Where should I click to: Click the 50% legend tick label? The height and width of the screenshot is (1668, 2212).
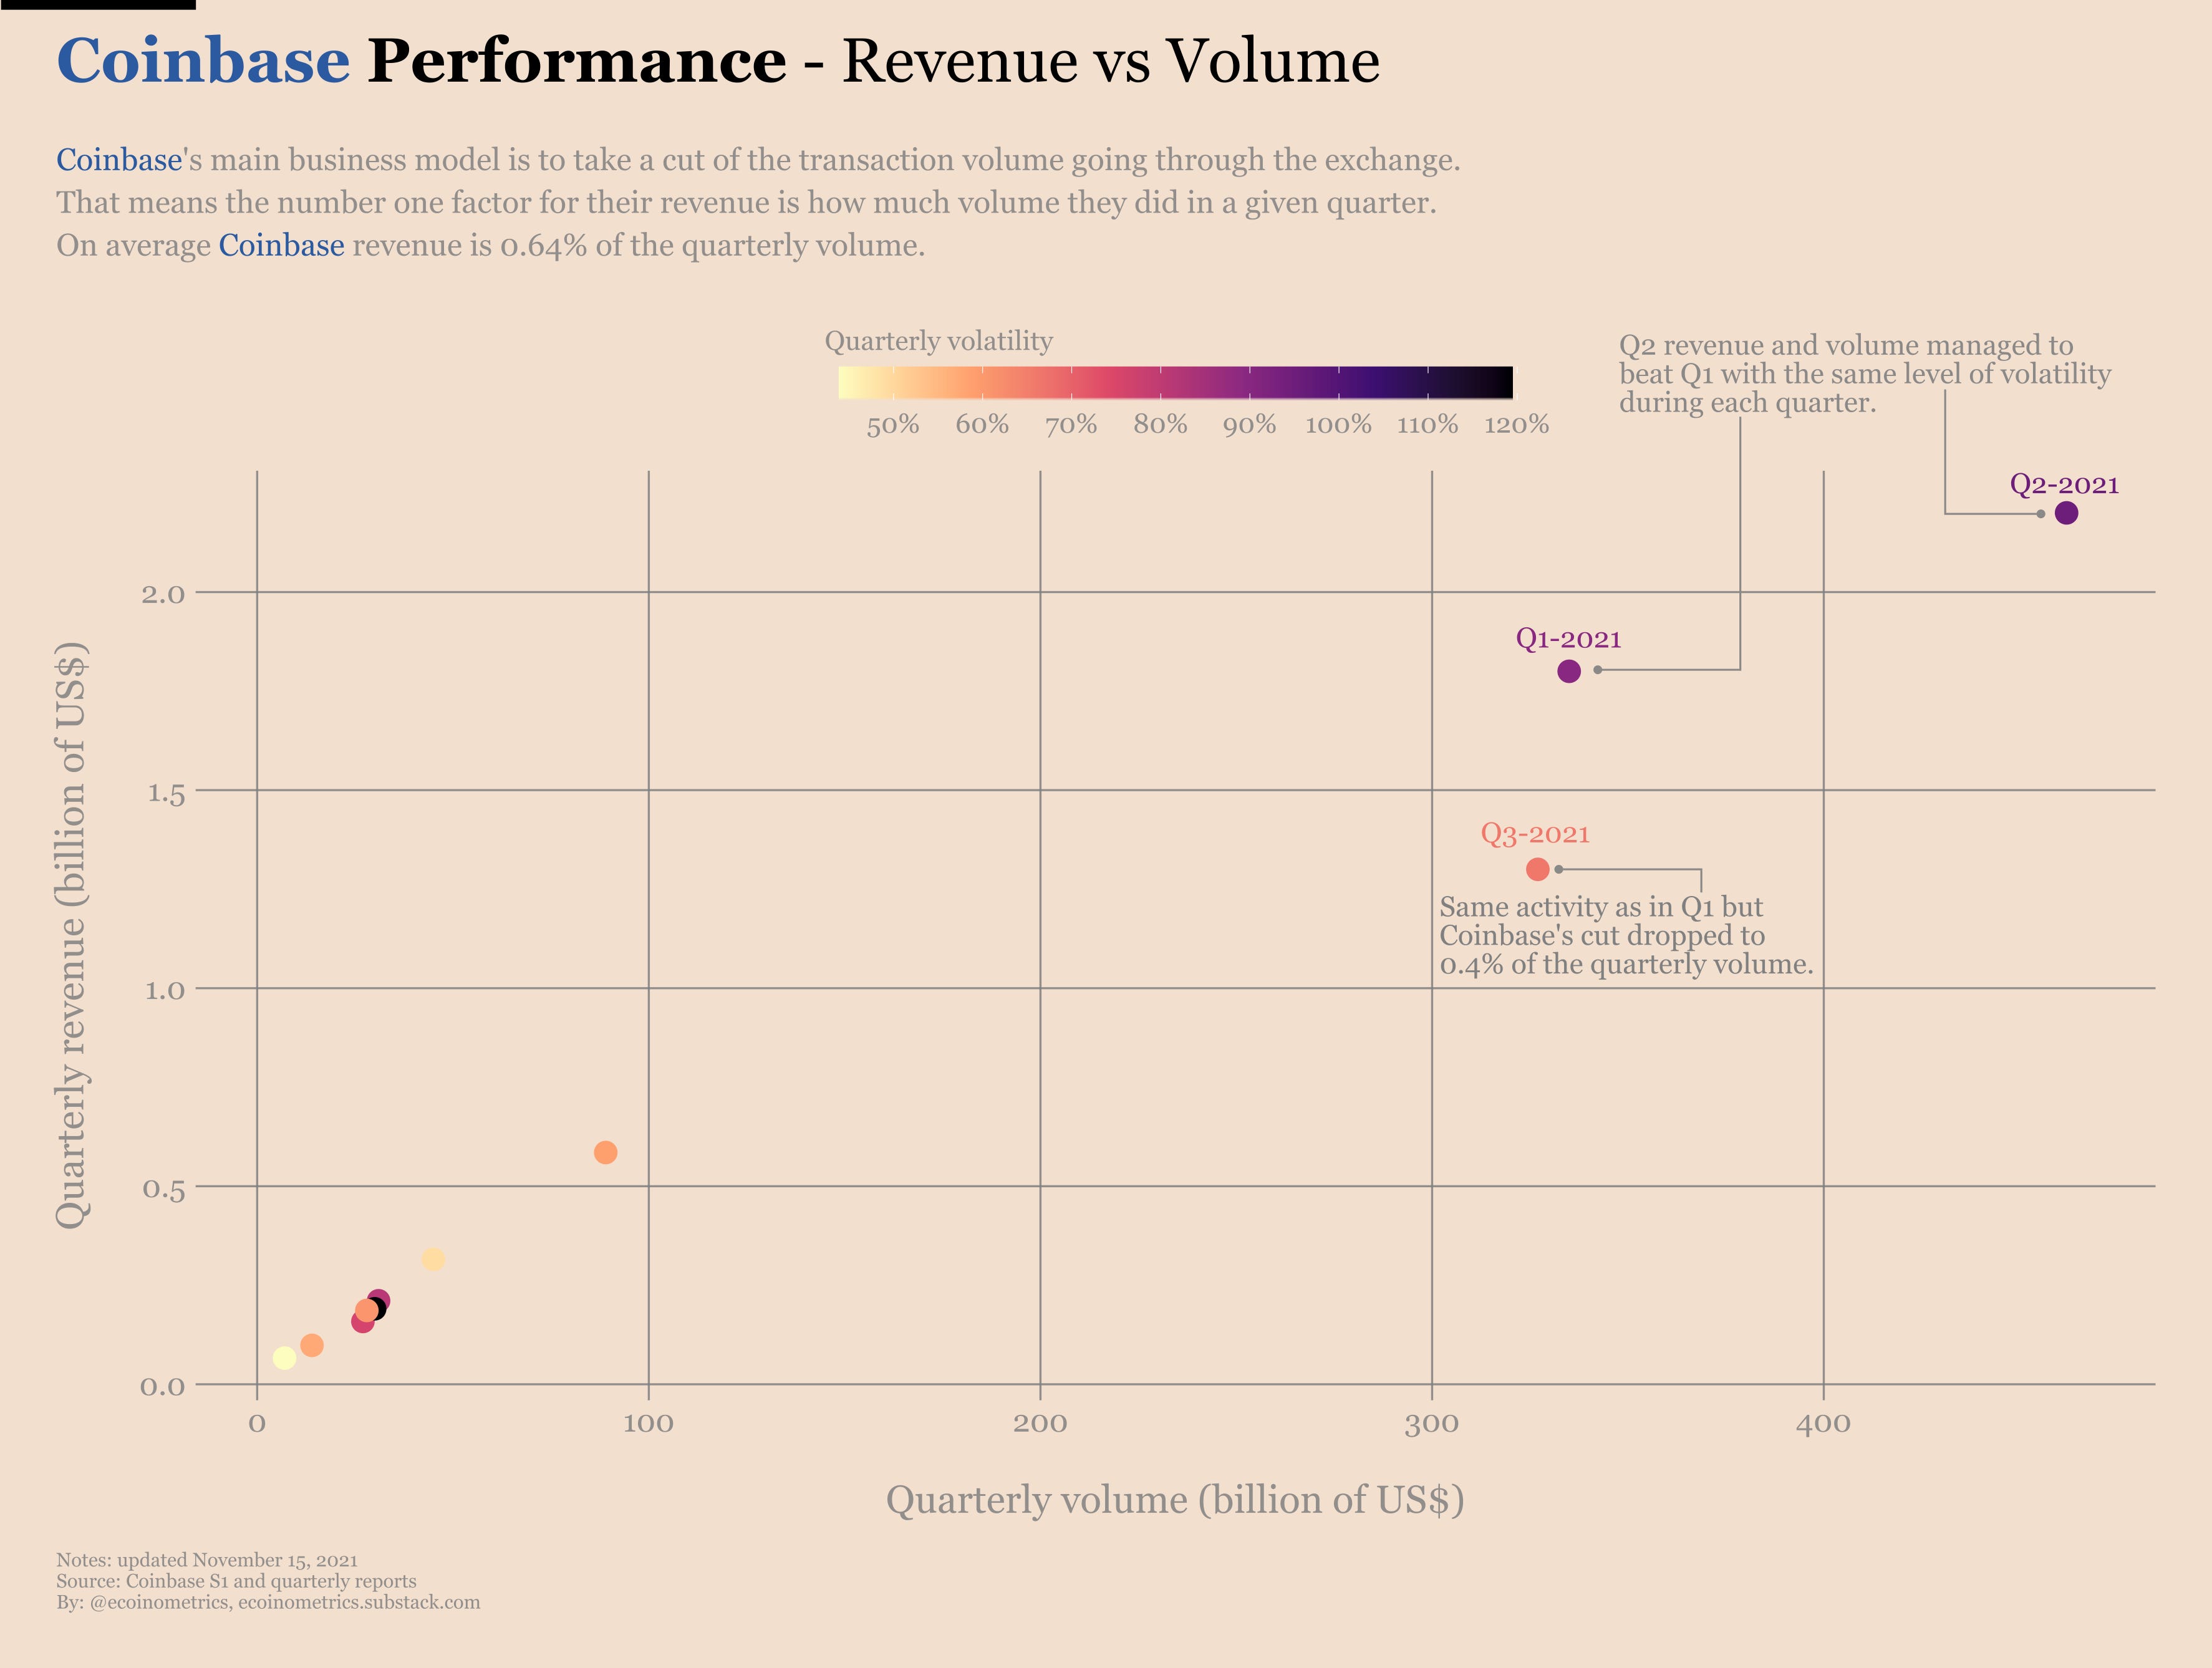click(x=892, y=425)
